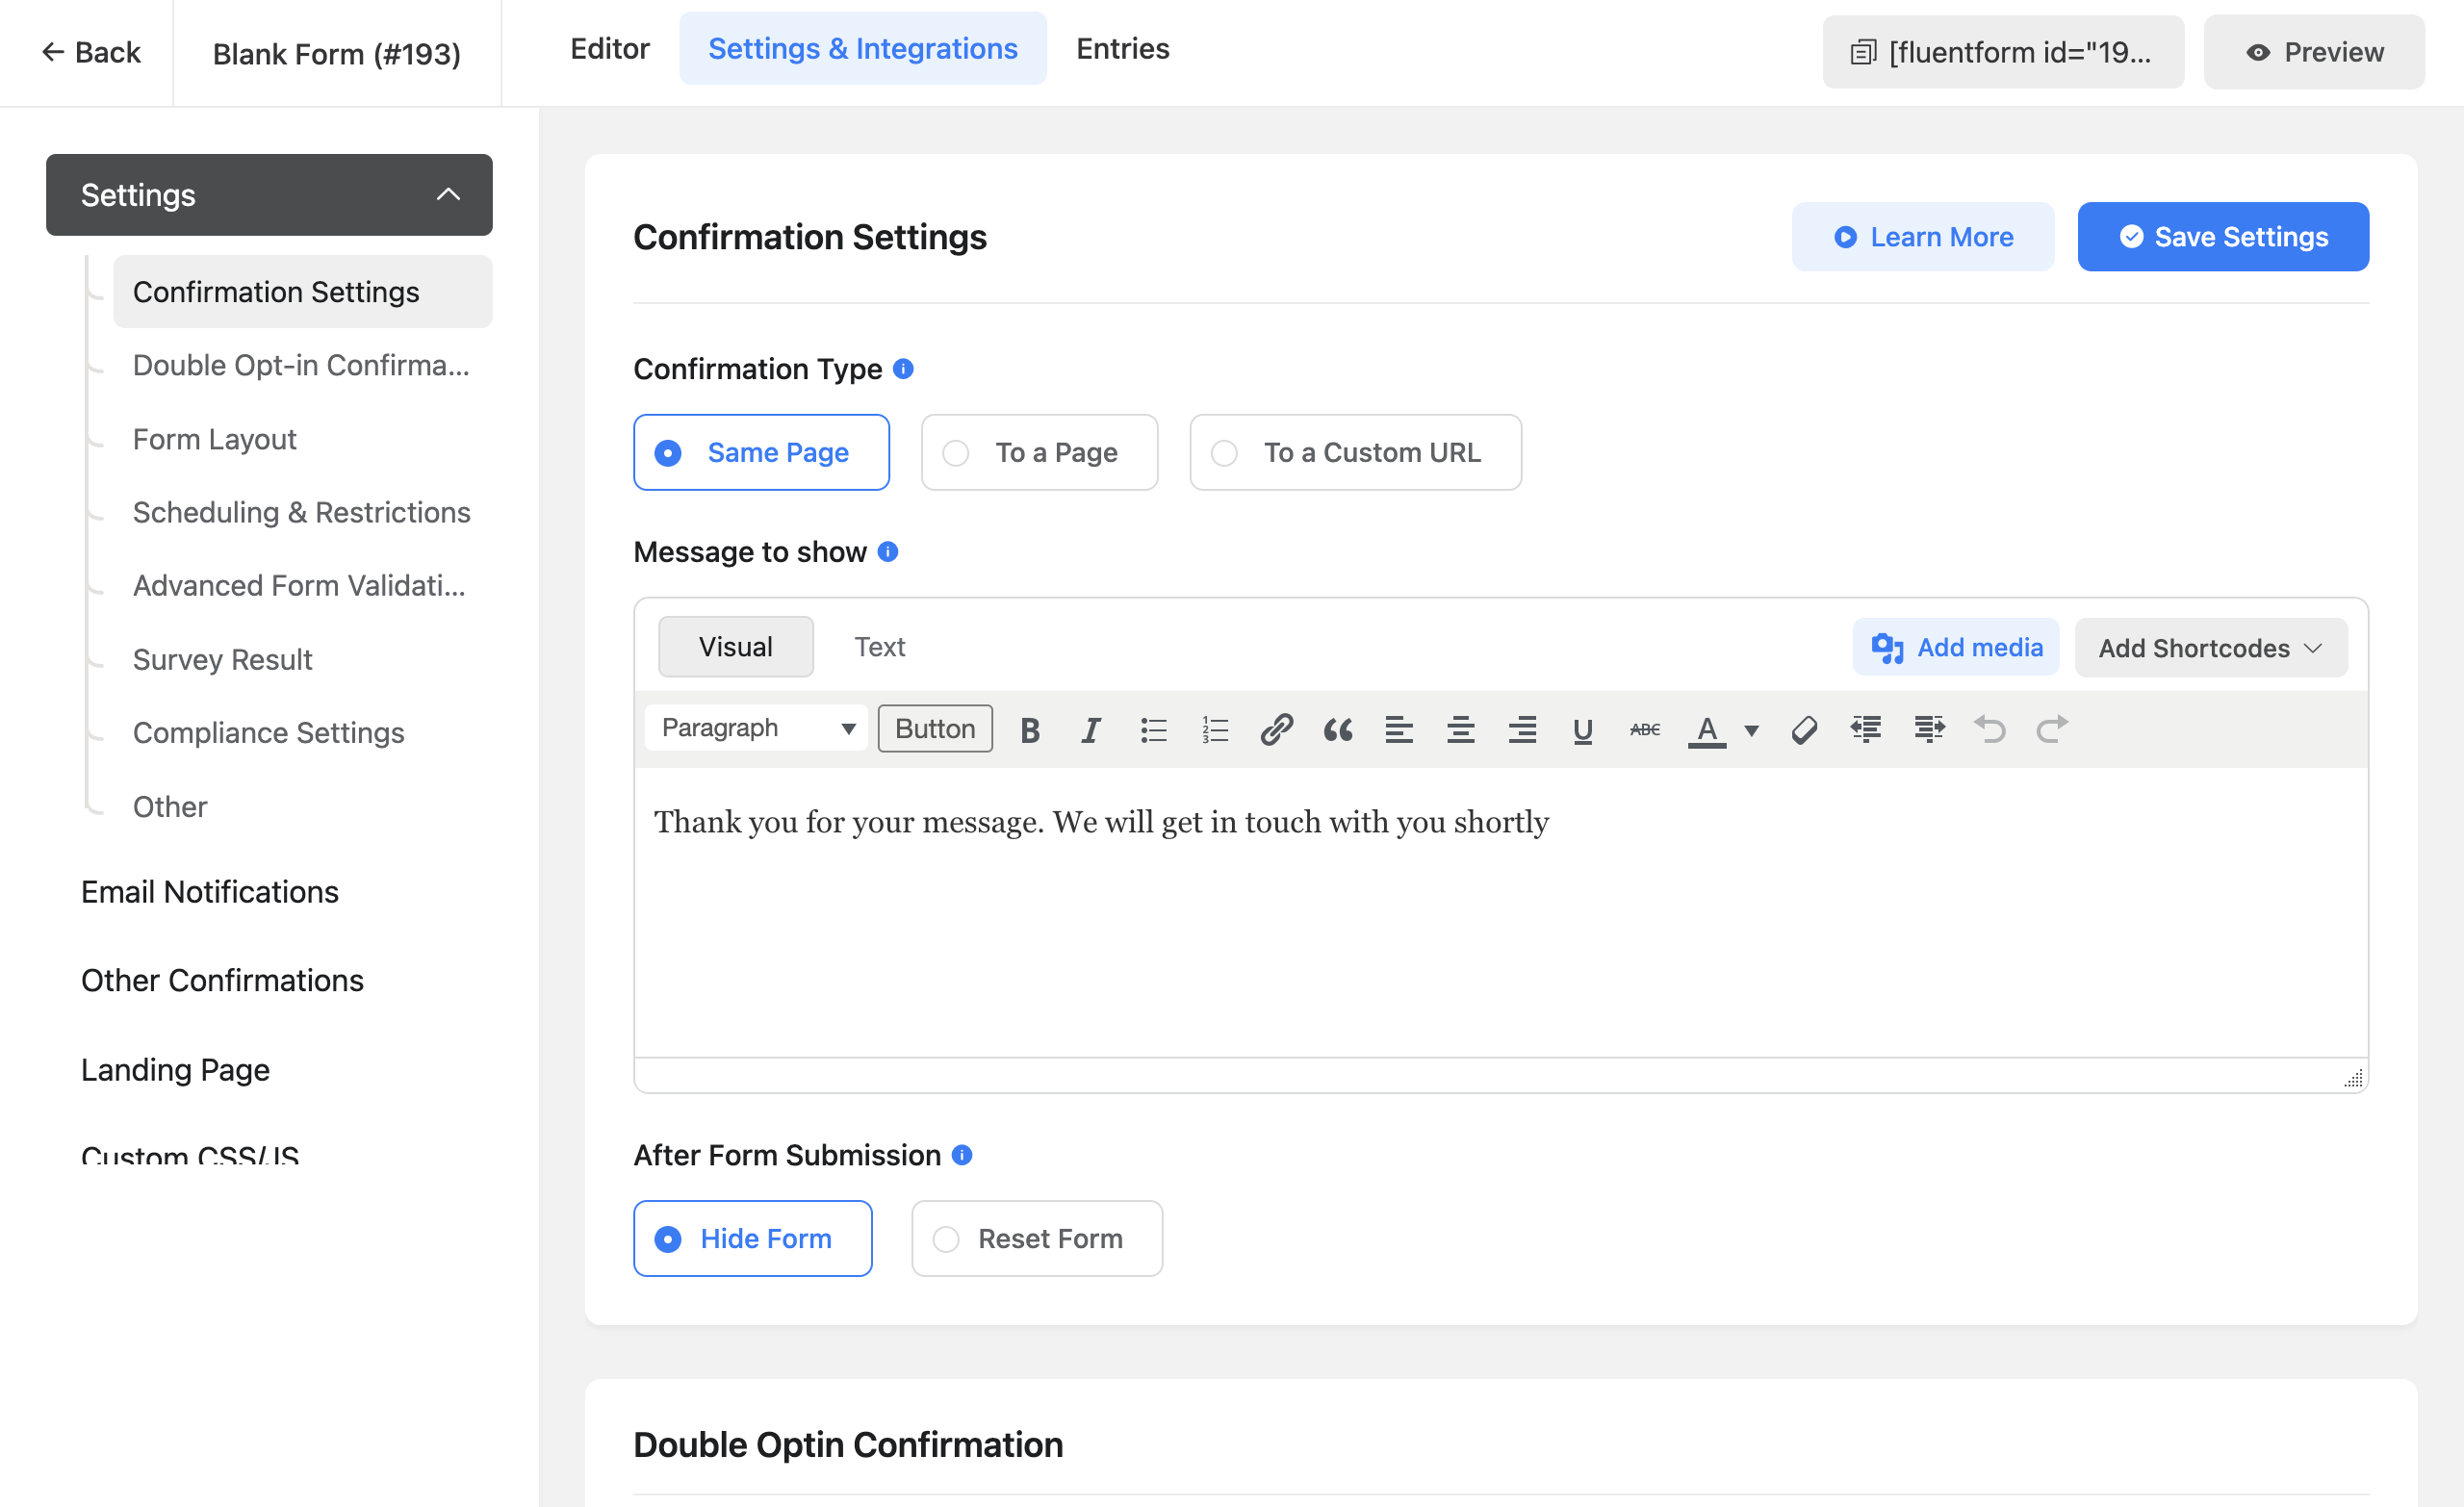
Task: Insert a bulleted list
Action: 1153,729
